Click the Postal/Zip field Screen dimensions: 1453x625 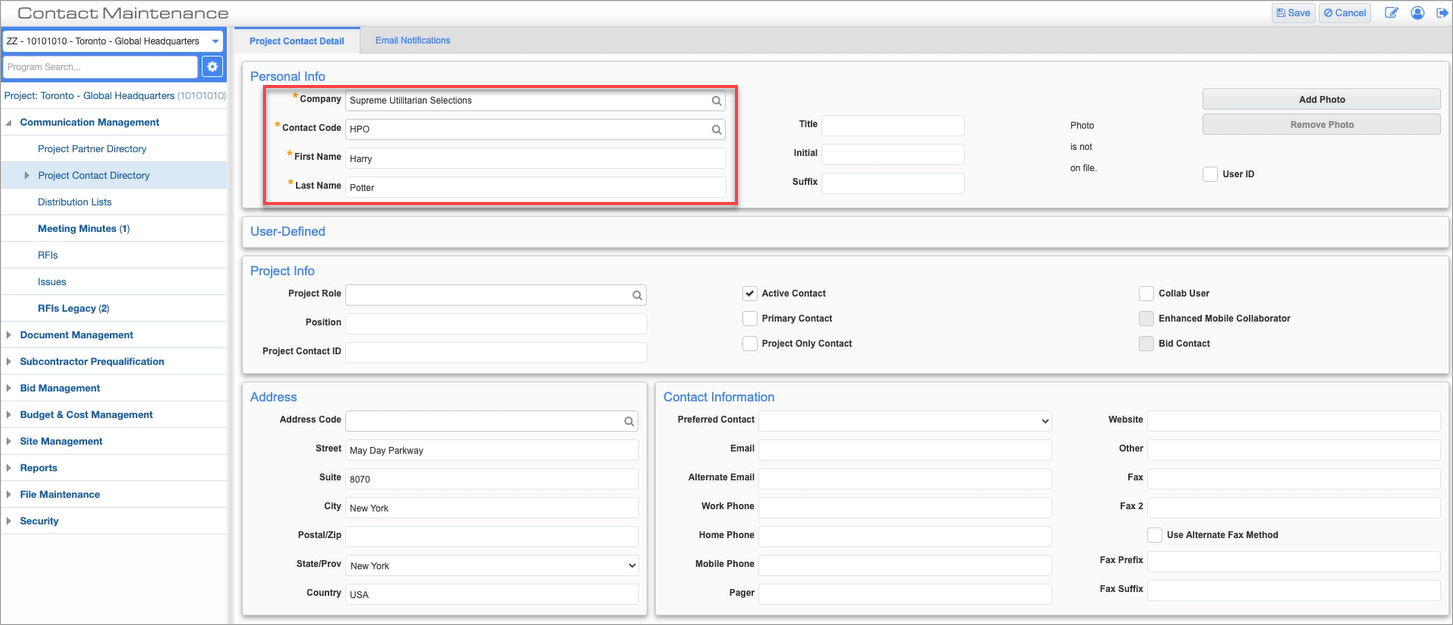(x=492, y=537)
